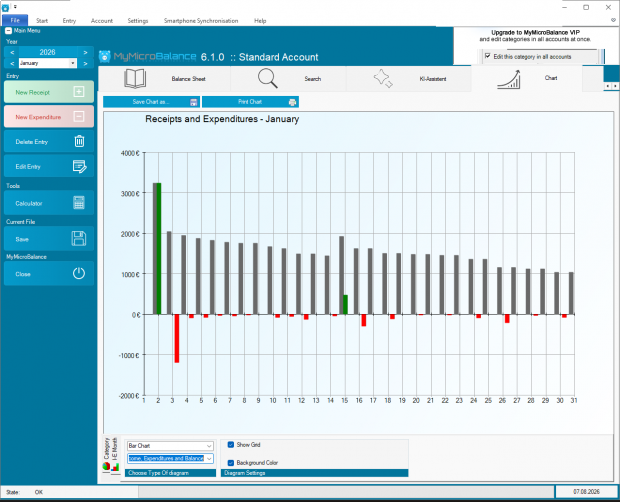The height and width of the screenshot is (502, 620).
Task: Click the I-E Month bar chart icon
Action: 115,467
